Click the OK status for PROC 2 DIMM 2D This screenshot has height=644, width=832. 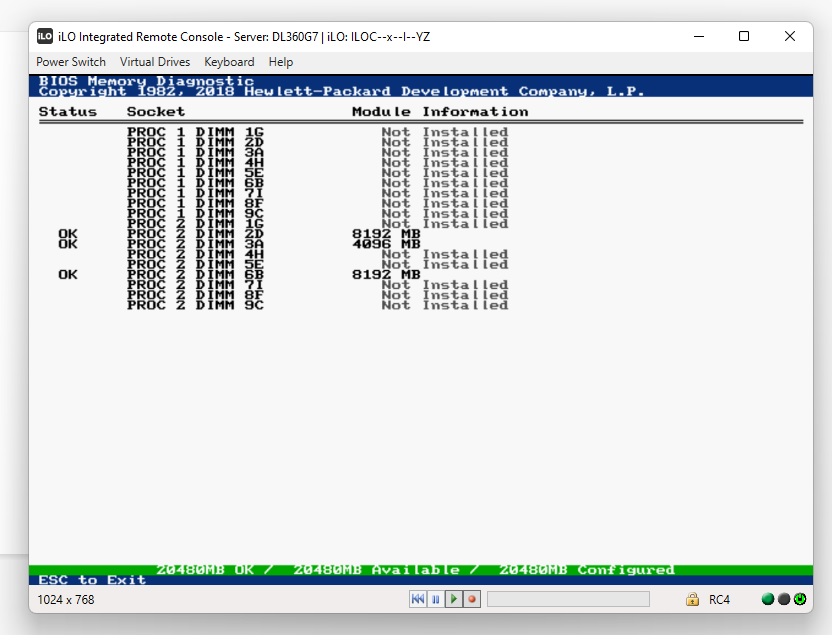(x=68, y=233)
